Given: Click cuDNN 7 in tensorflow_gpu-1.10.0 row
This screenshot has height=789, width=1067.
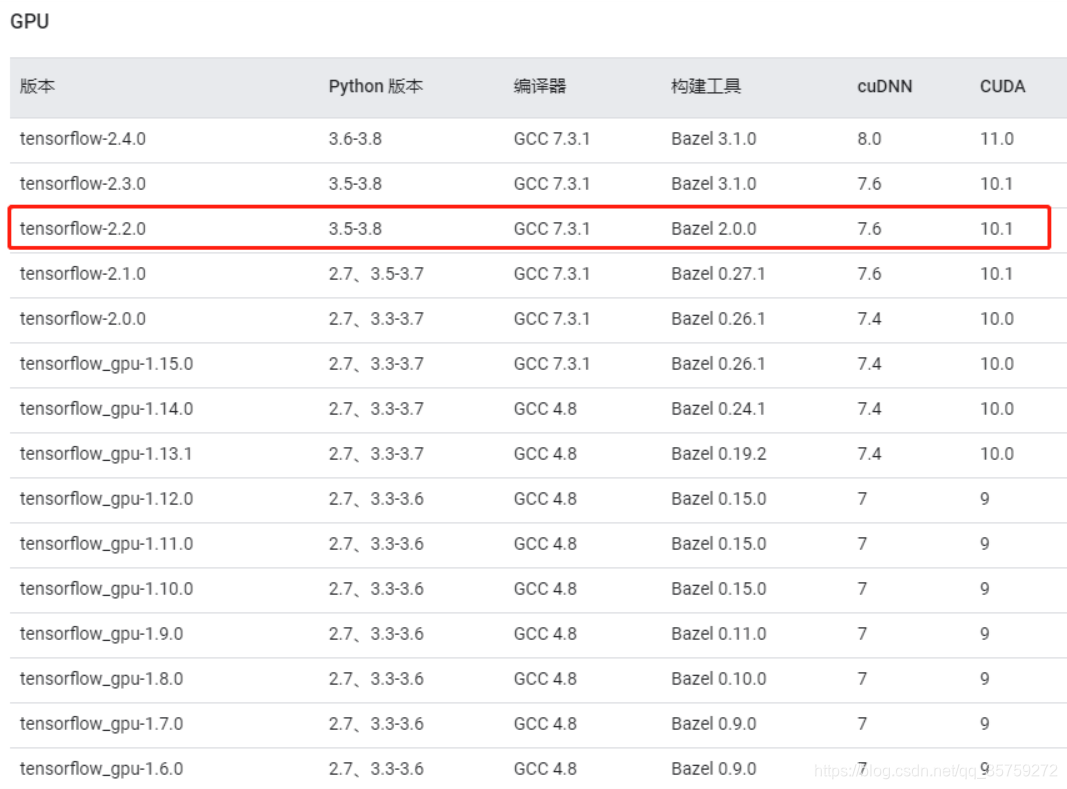Looking at the screenshot, I should point(862,589).
